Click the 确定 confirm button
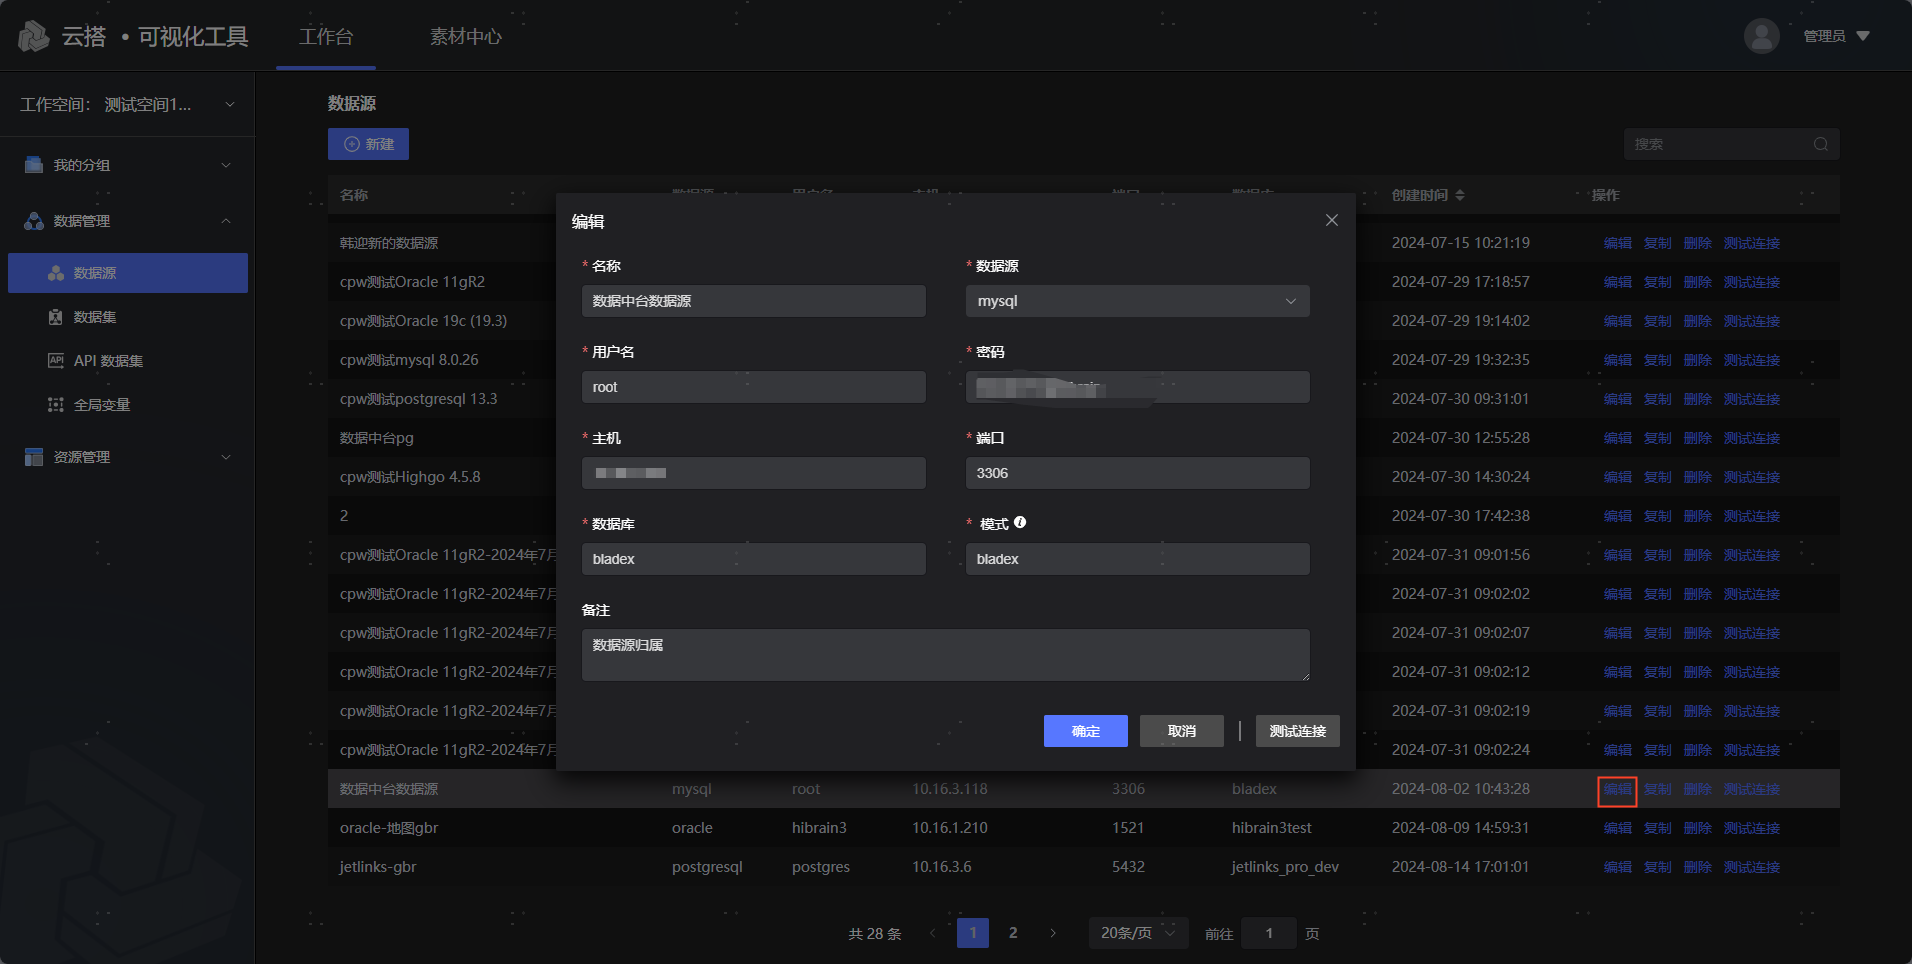 (1085, 731)
